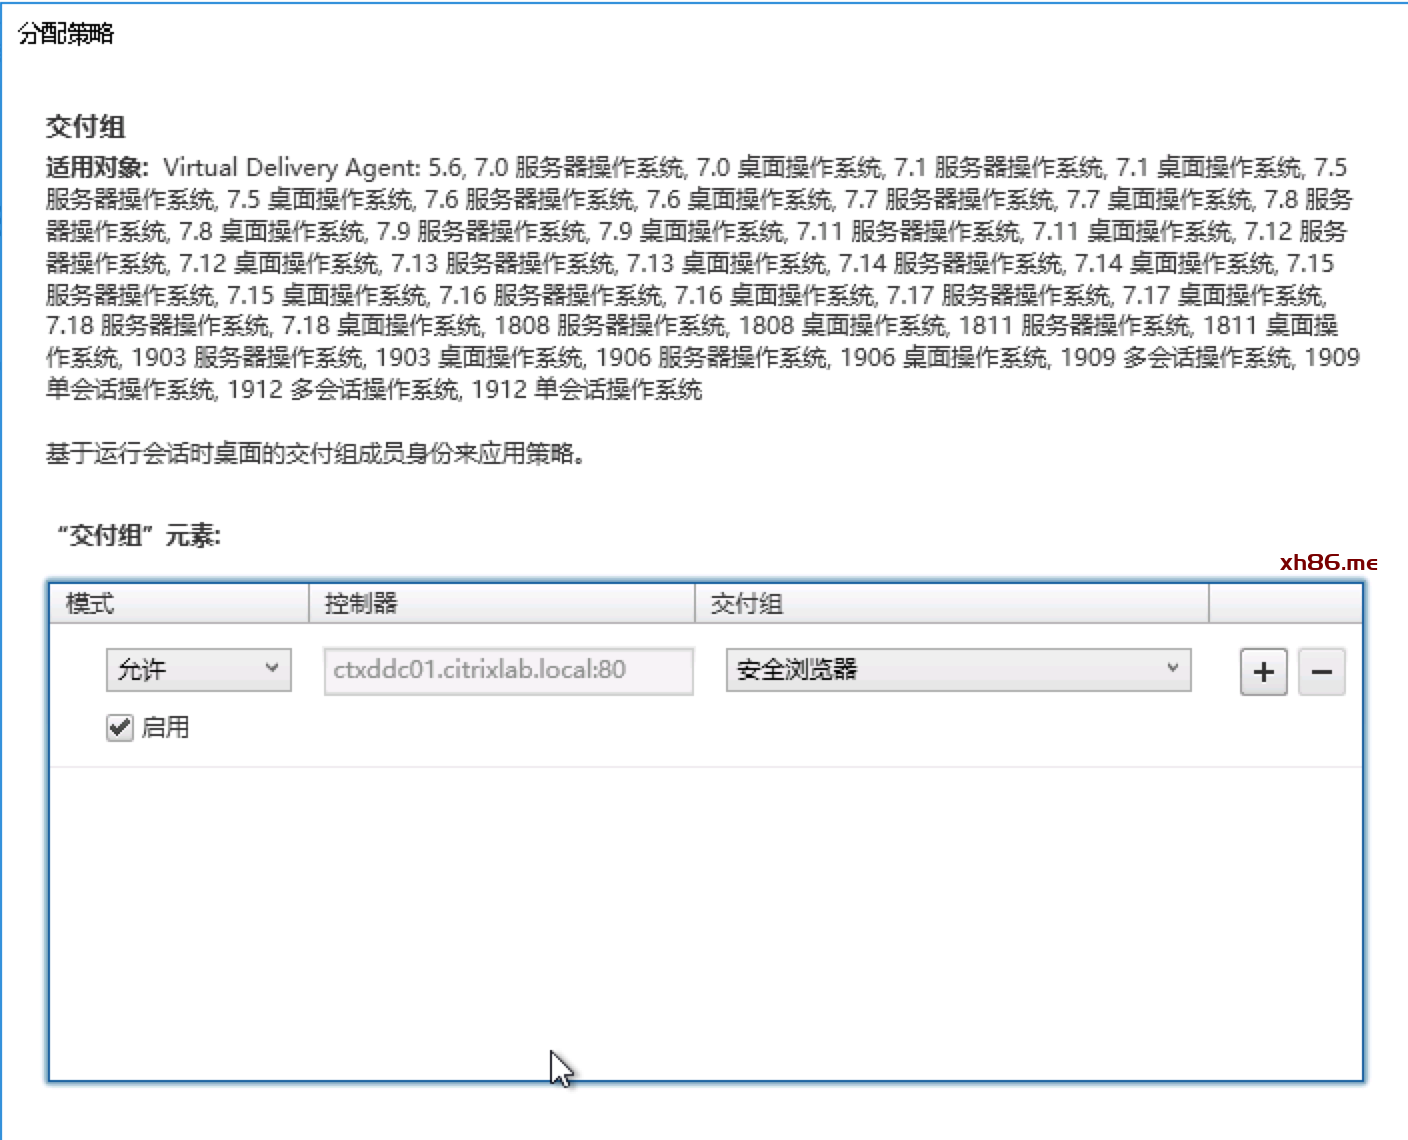Click the 分配策略 window title
The image size is (1408, 1140).
[66, 34]
